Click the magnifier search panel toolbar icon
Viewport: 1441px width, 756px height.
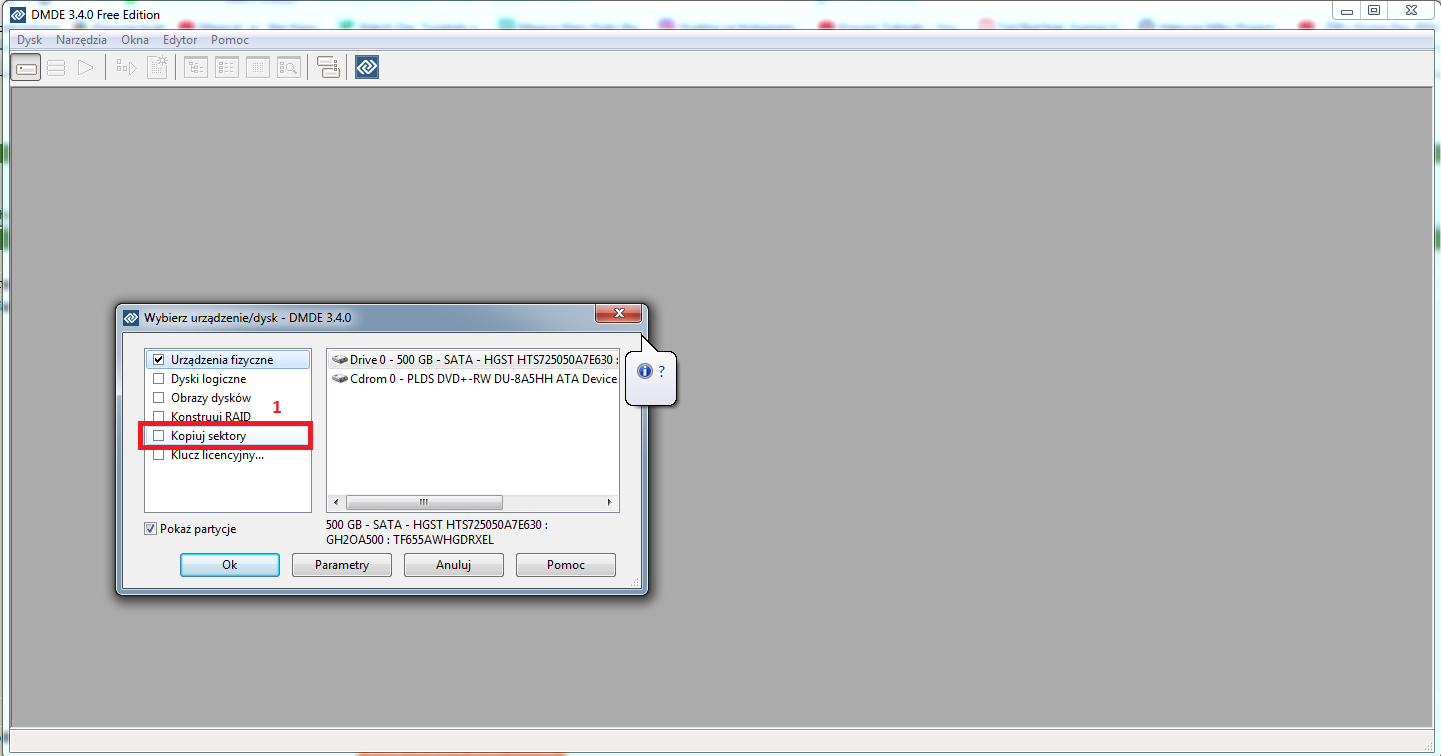[x=289, y=68]
